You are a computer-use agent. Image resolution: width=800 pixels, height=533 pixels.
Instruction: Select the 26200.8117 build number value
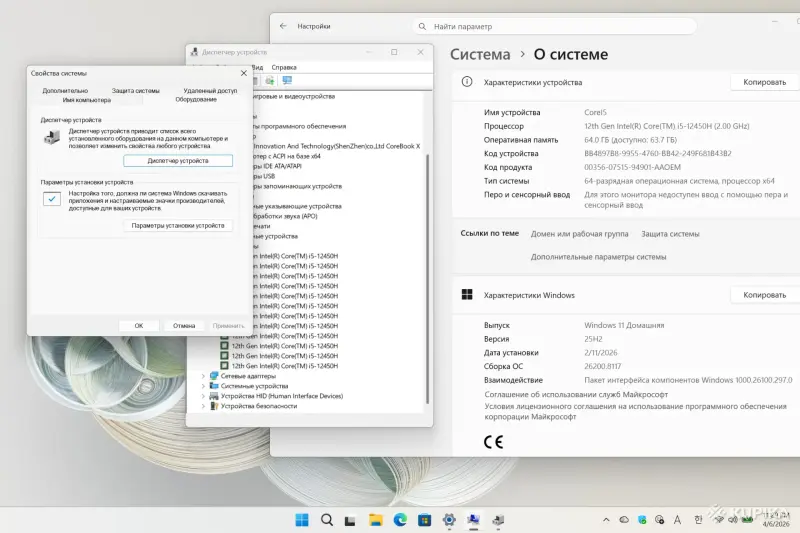coord(602,366)
